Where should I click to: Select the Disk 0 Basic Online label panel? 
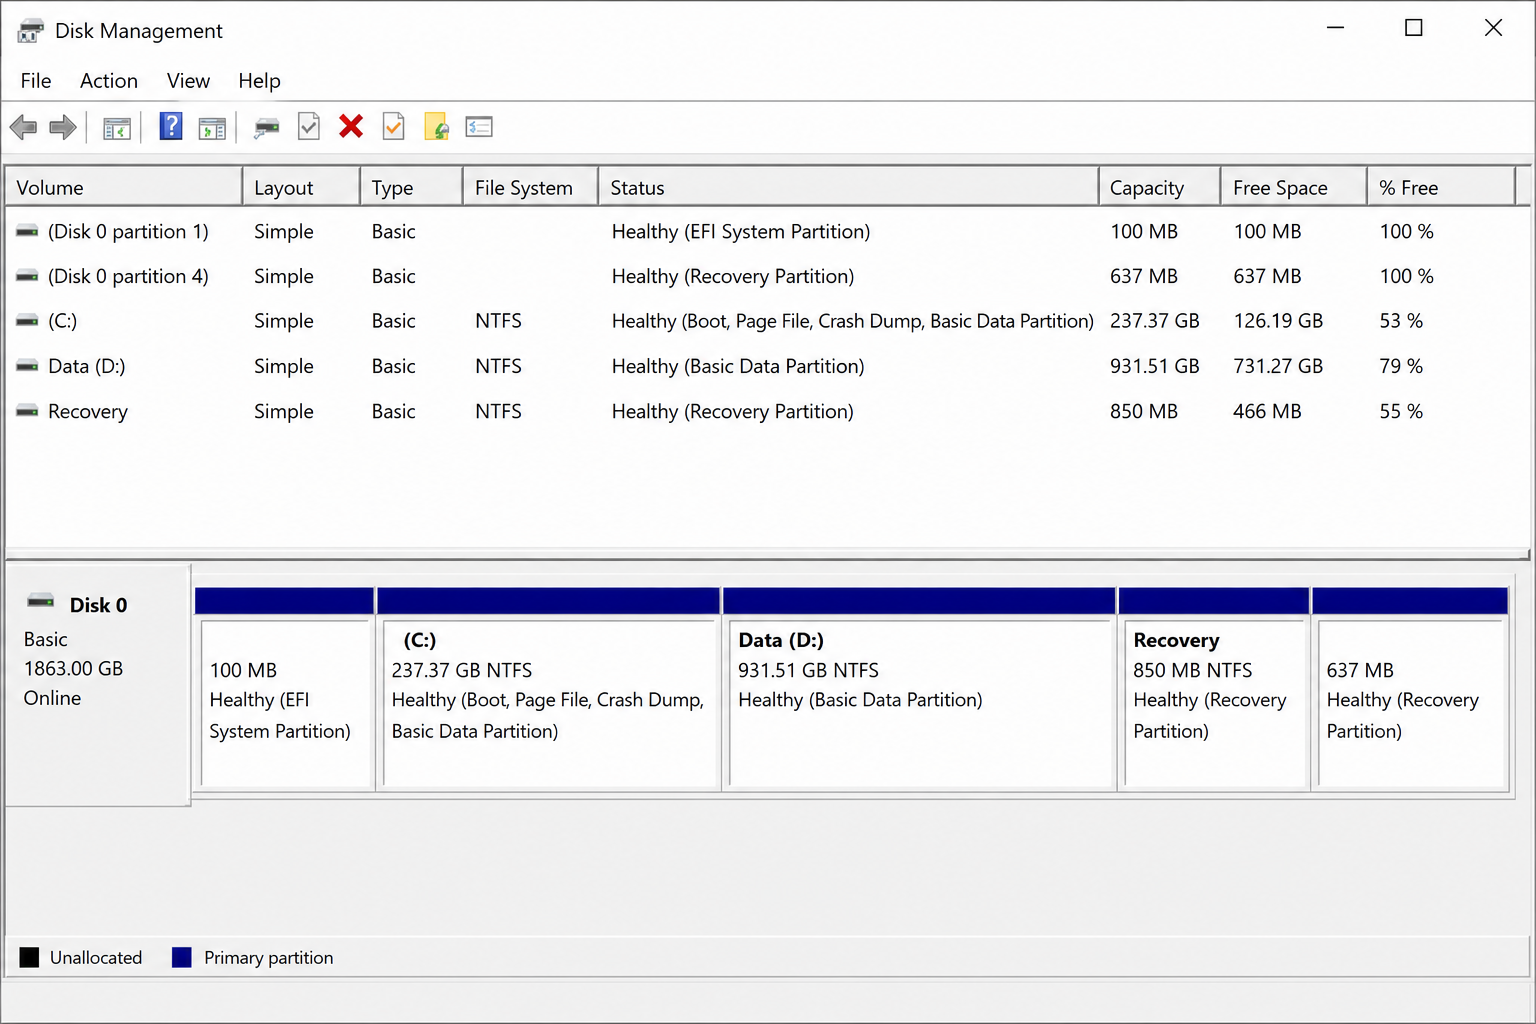(x=98, y=685)
